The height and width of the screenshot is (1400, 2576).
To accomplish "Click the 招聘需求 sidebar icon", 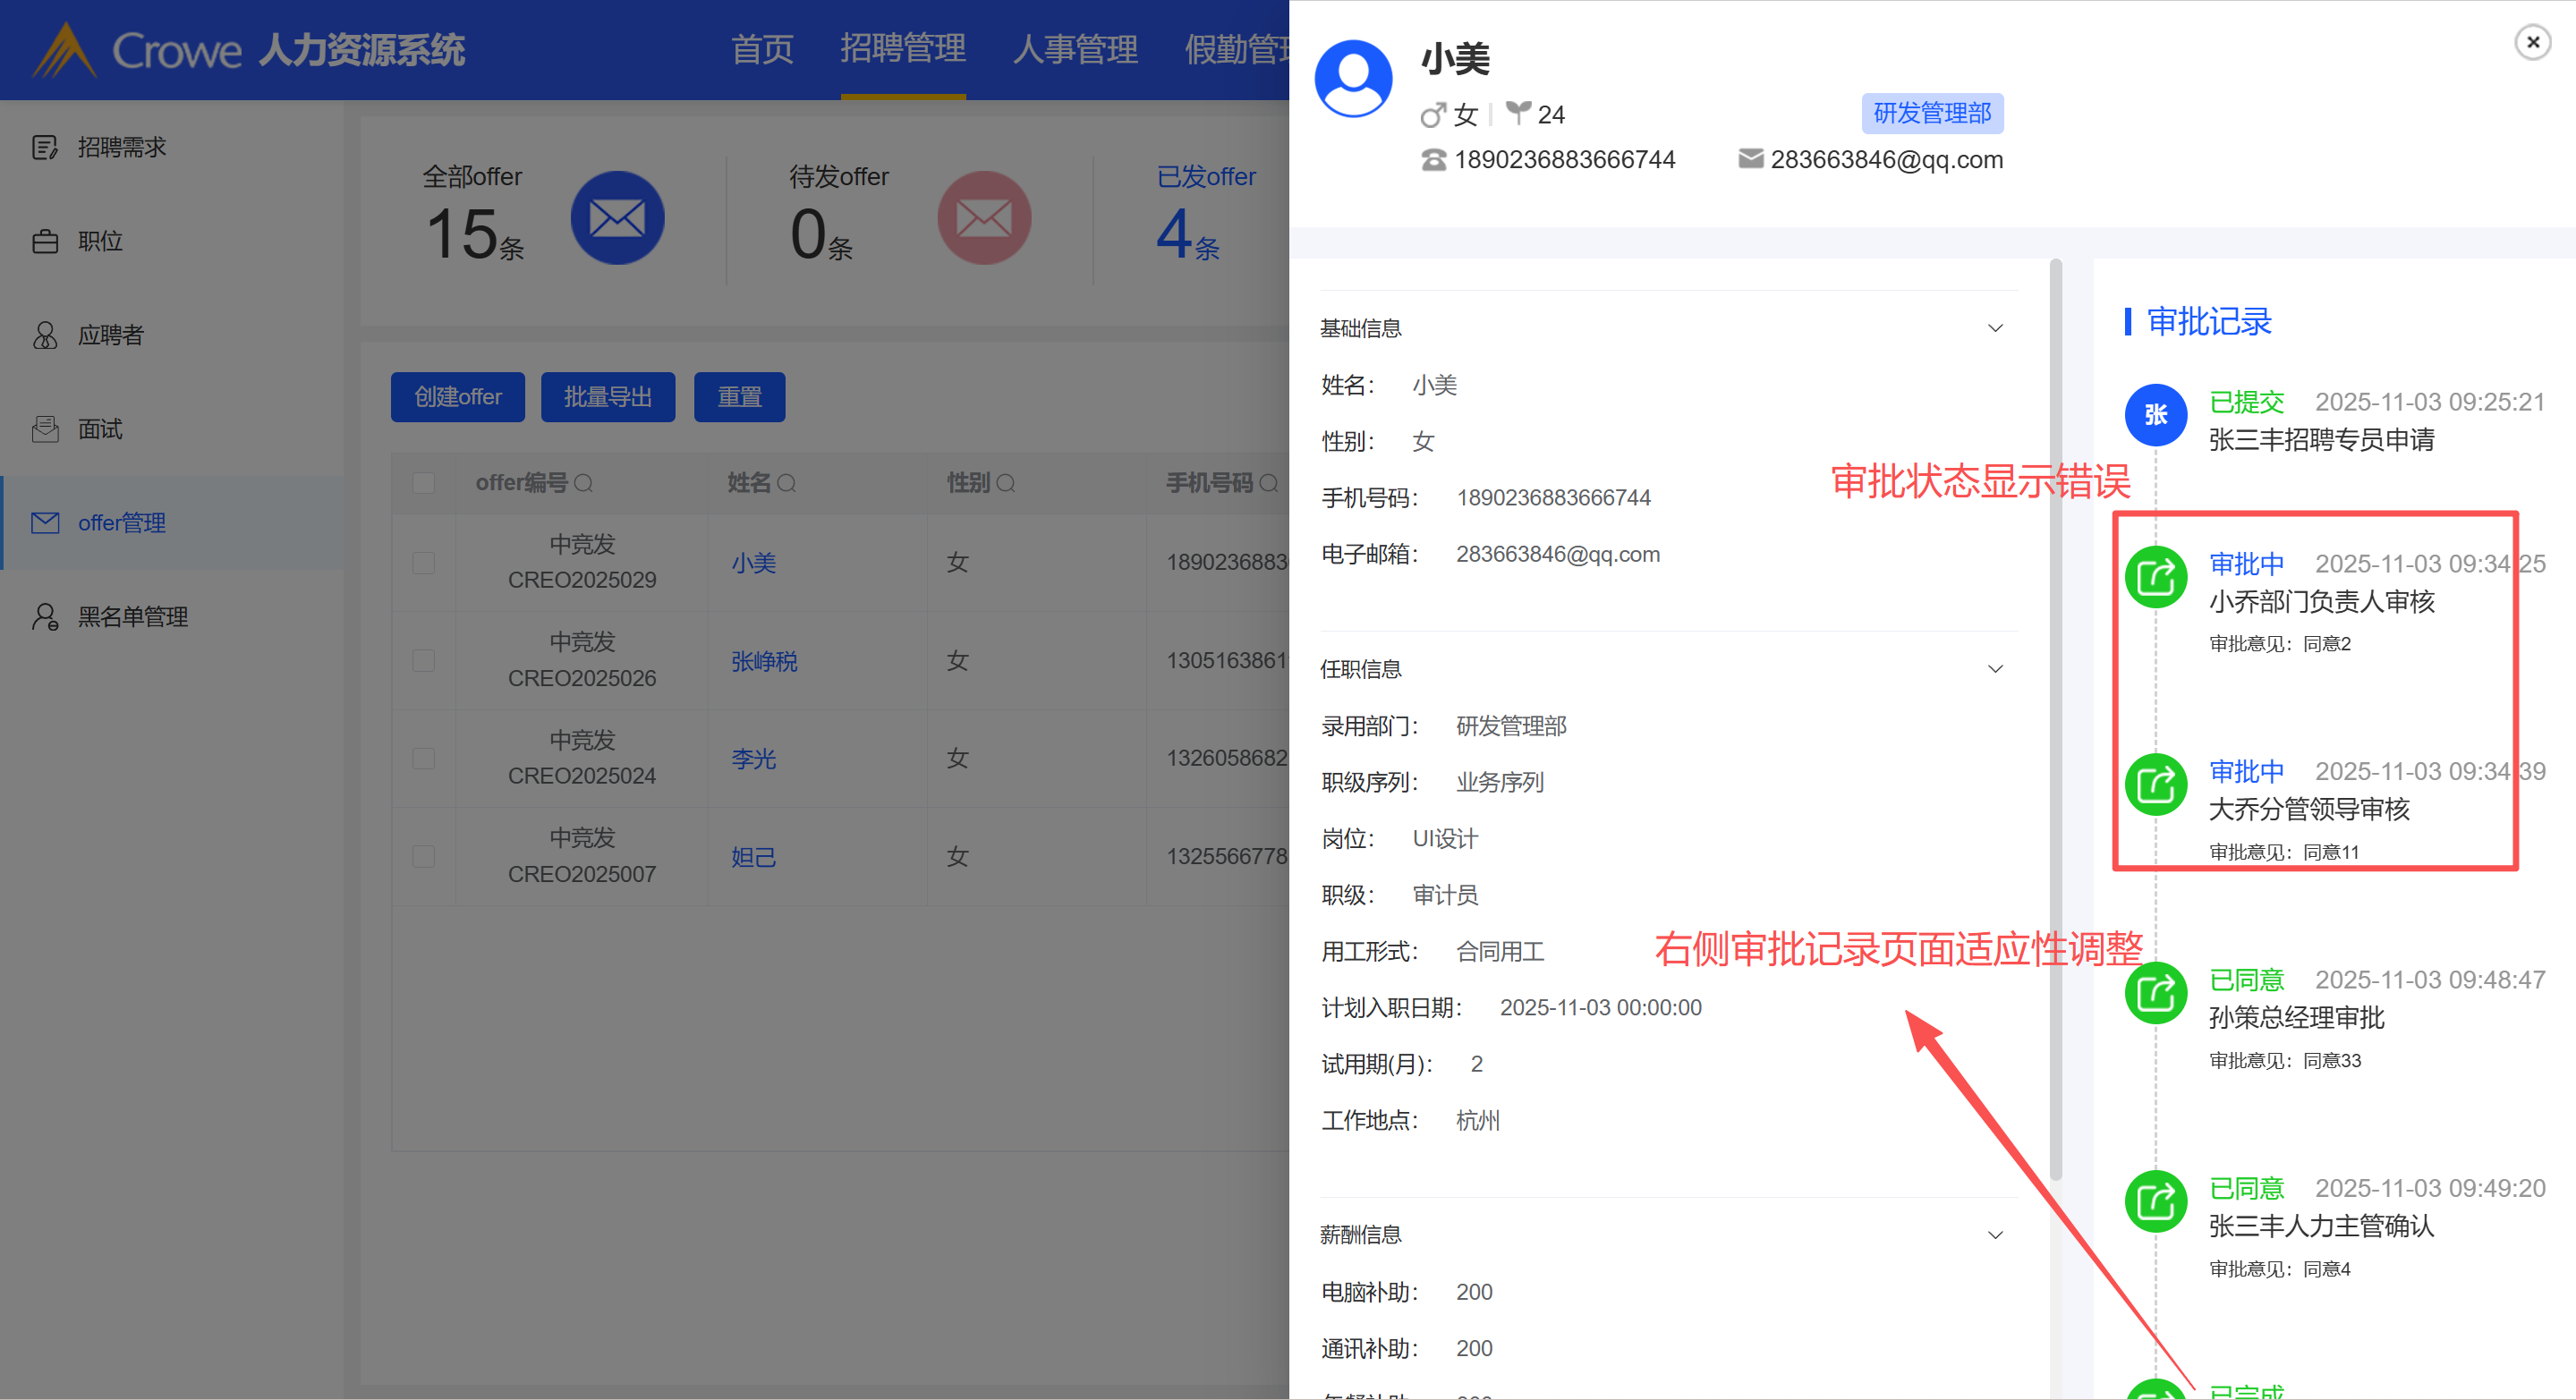I will (x=45, y=148).
